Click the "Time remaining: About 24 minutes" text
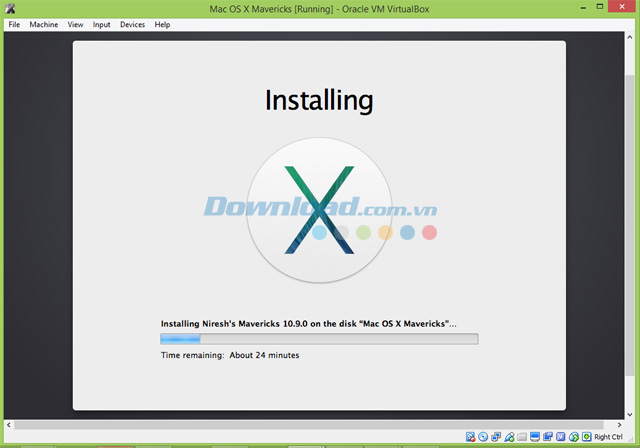This screenshot has width=640, height=448. (x=230, y=355)
